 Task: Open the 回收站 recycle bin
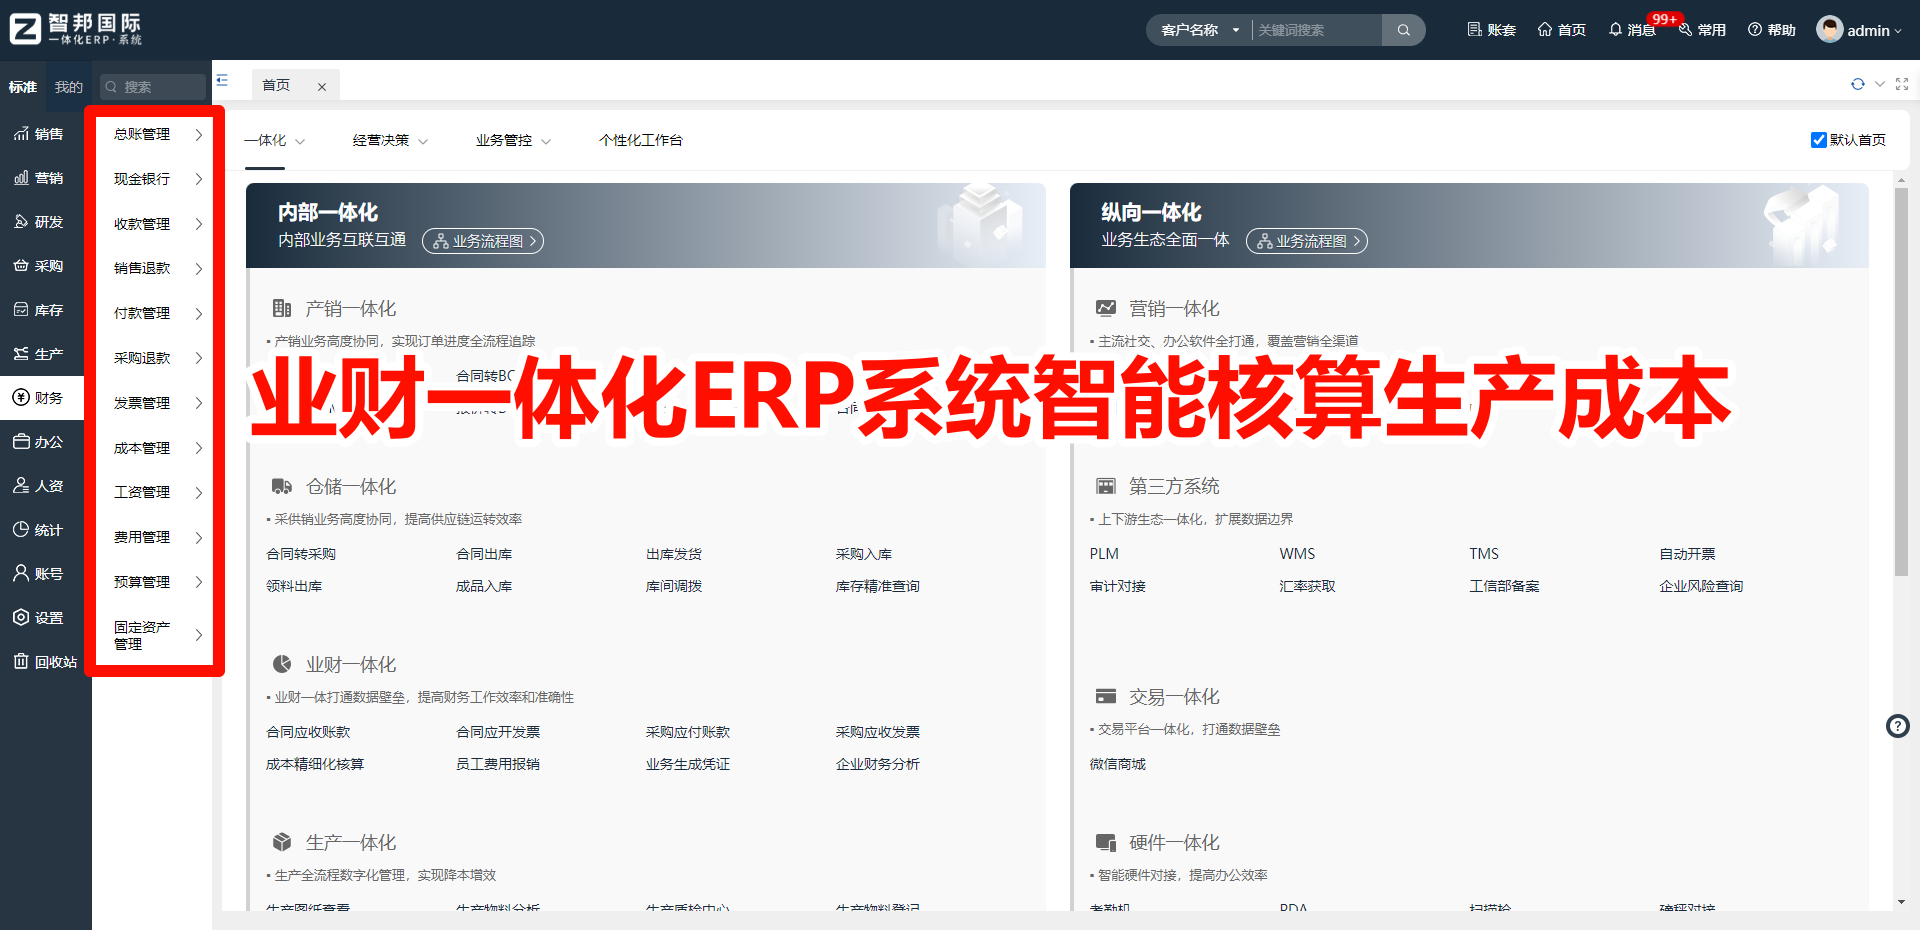pyautogui.click(x=45, y=662)
